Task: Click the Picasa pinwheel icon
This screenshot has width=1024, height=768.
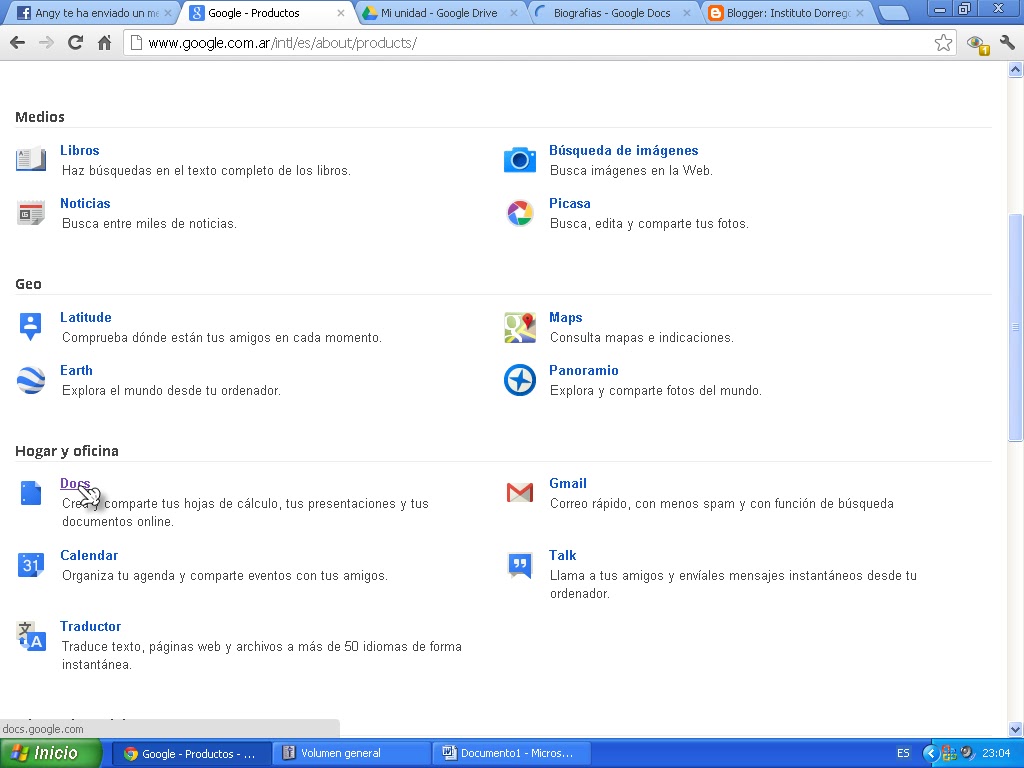Action: (520, 213)
